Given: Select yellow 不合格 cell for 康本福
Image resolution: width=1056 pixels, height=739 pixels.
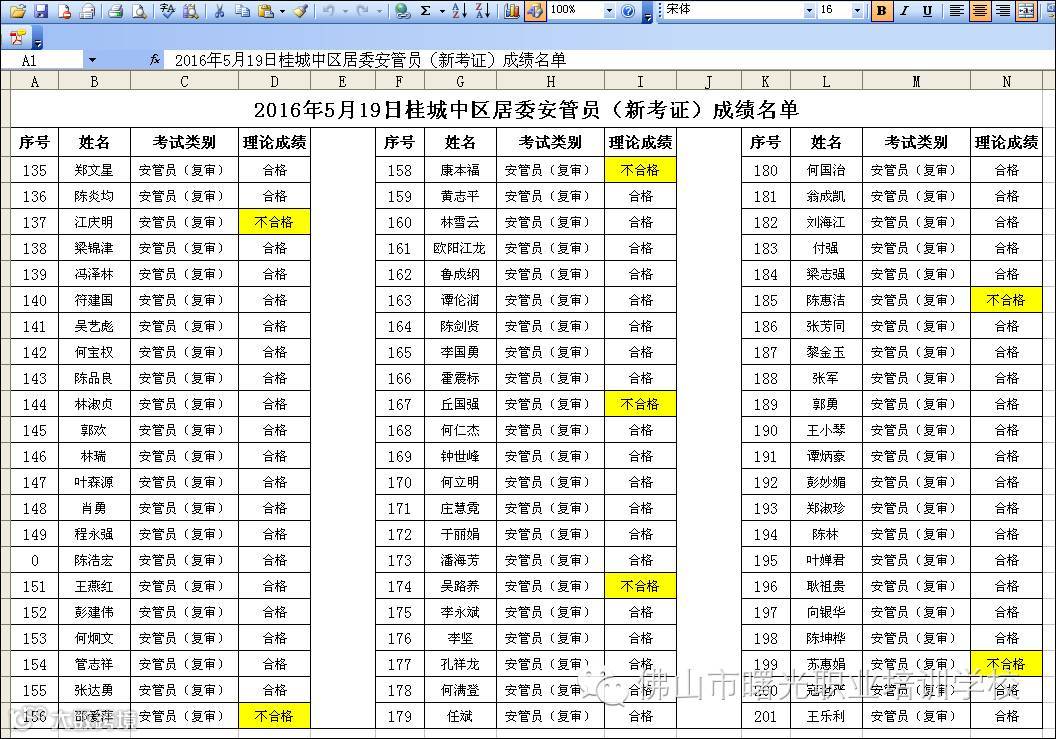Looking at the screenshot, I should pos(640,170).
